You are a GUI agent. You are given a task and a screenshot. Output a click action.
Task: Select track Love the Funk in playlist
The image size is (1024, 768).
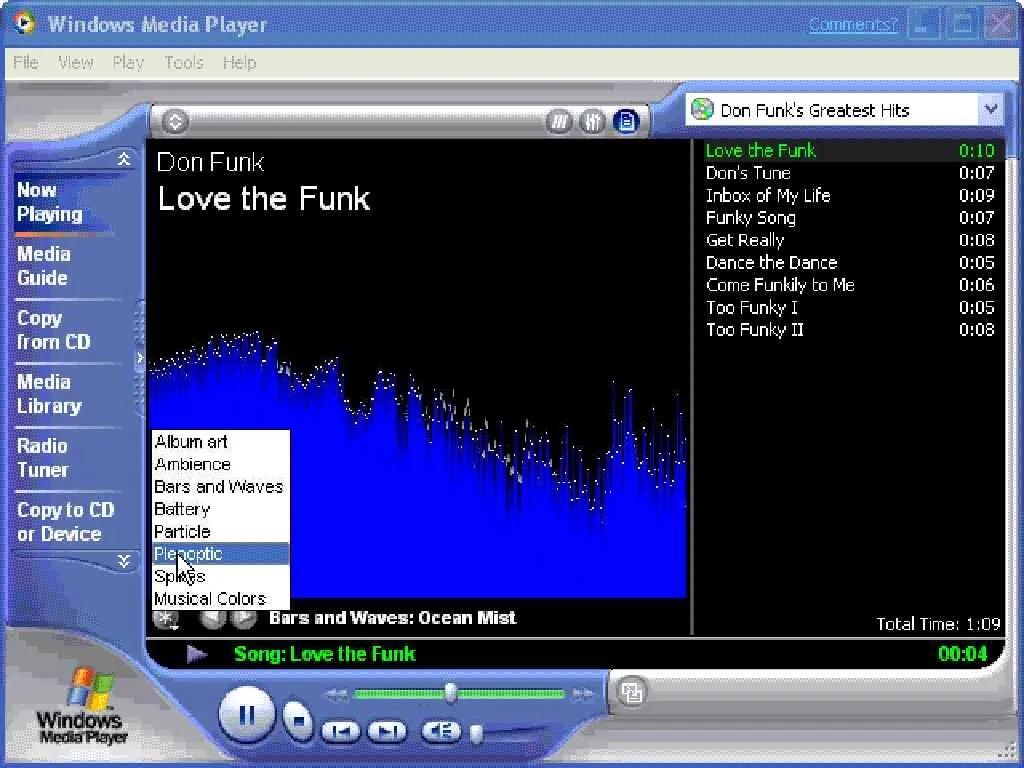(850, 151)
